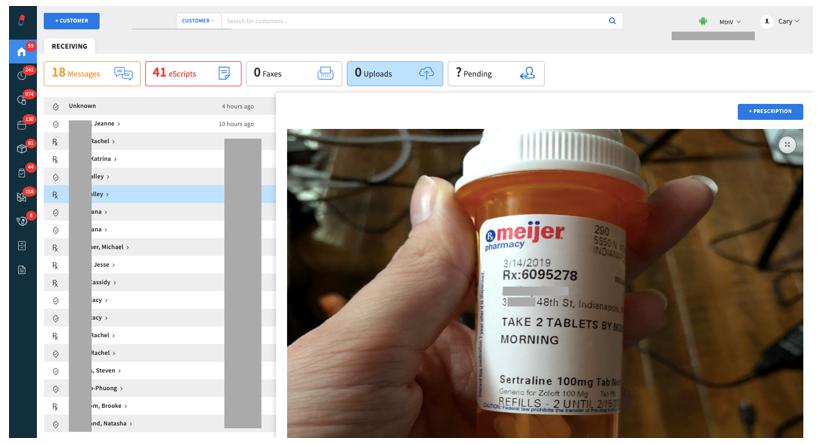Open the Home icon in sidebar
The image size is (819, 444).
[x=21, y=52]
